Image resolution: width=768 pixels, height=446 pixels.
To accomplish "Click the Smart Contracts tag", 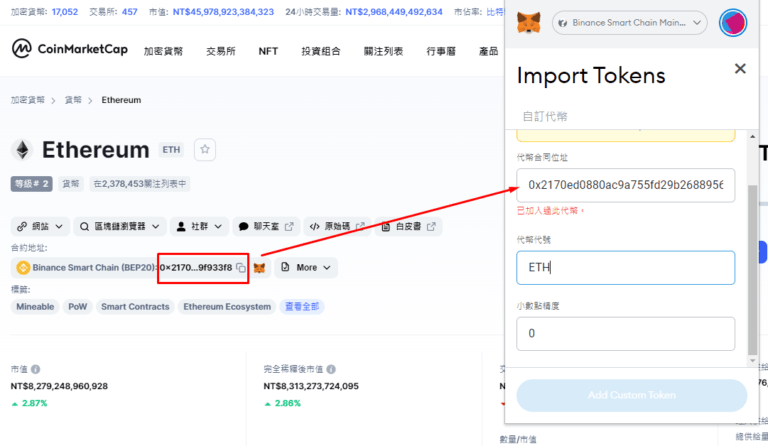I will [135, 306].
